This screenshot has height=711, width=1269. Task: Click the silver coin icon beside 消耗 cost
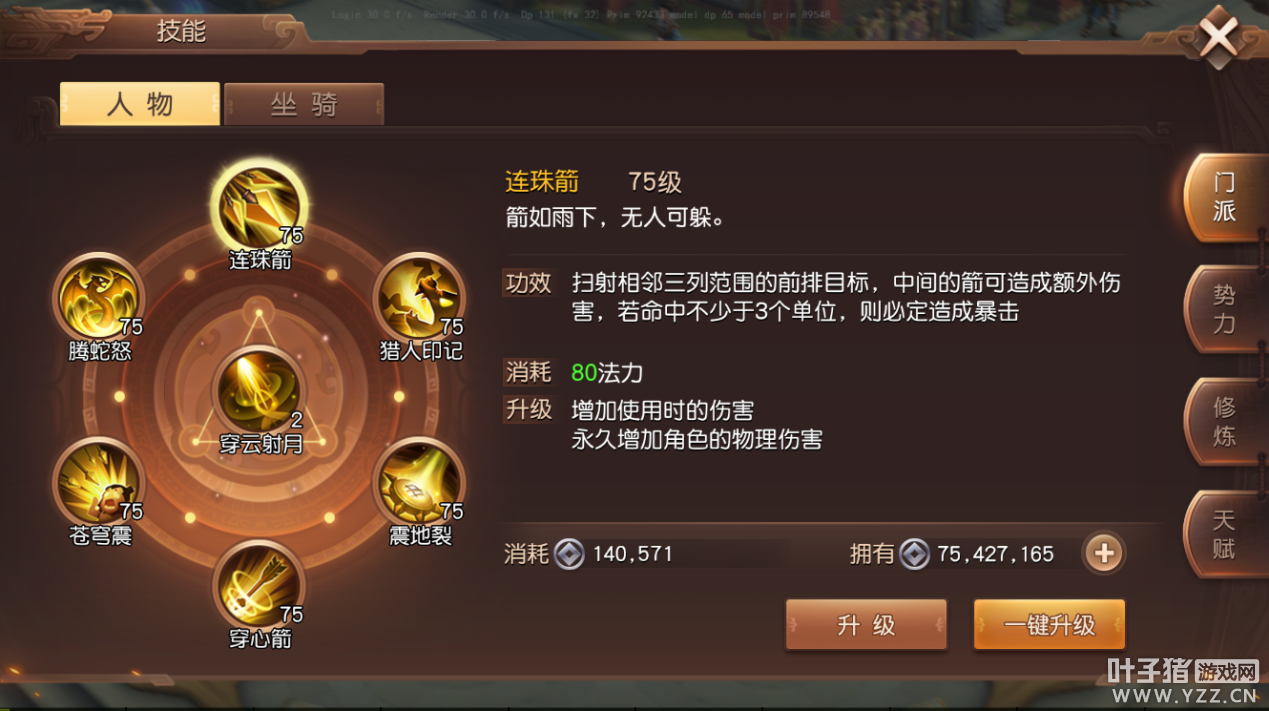(x=569, y=553)
